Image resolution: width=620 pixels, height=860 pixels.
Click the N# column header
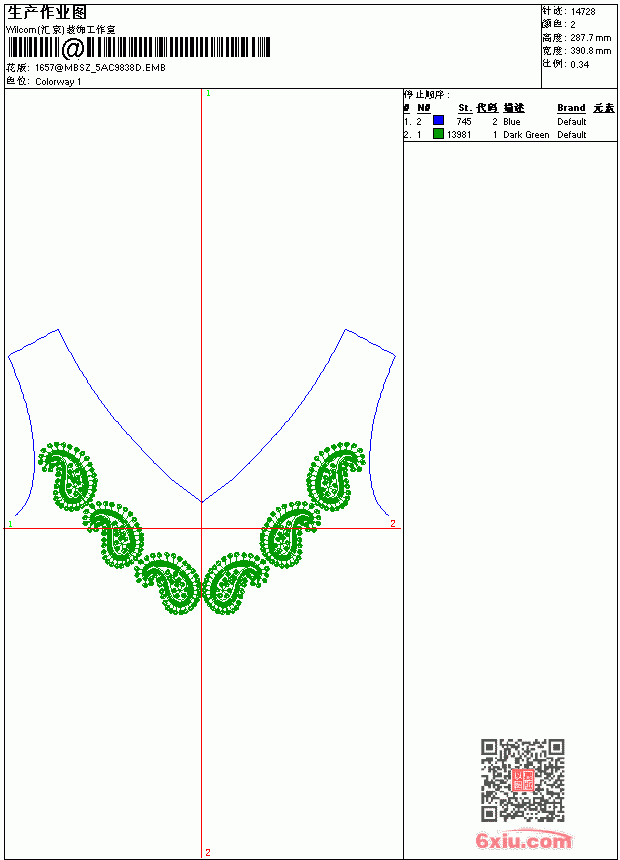423,108
